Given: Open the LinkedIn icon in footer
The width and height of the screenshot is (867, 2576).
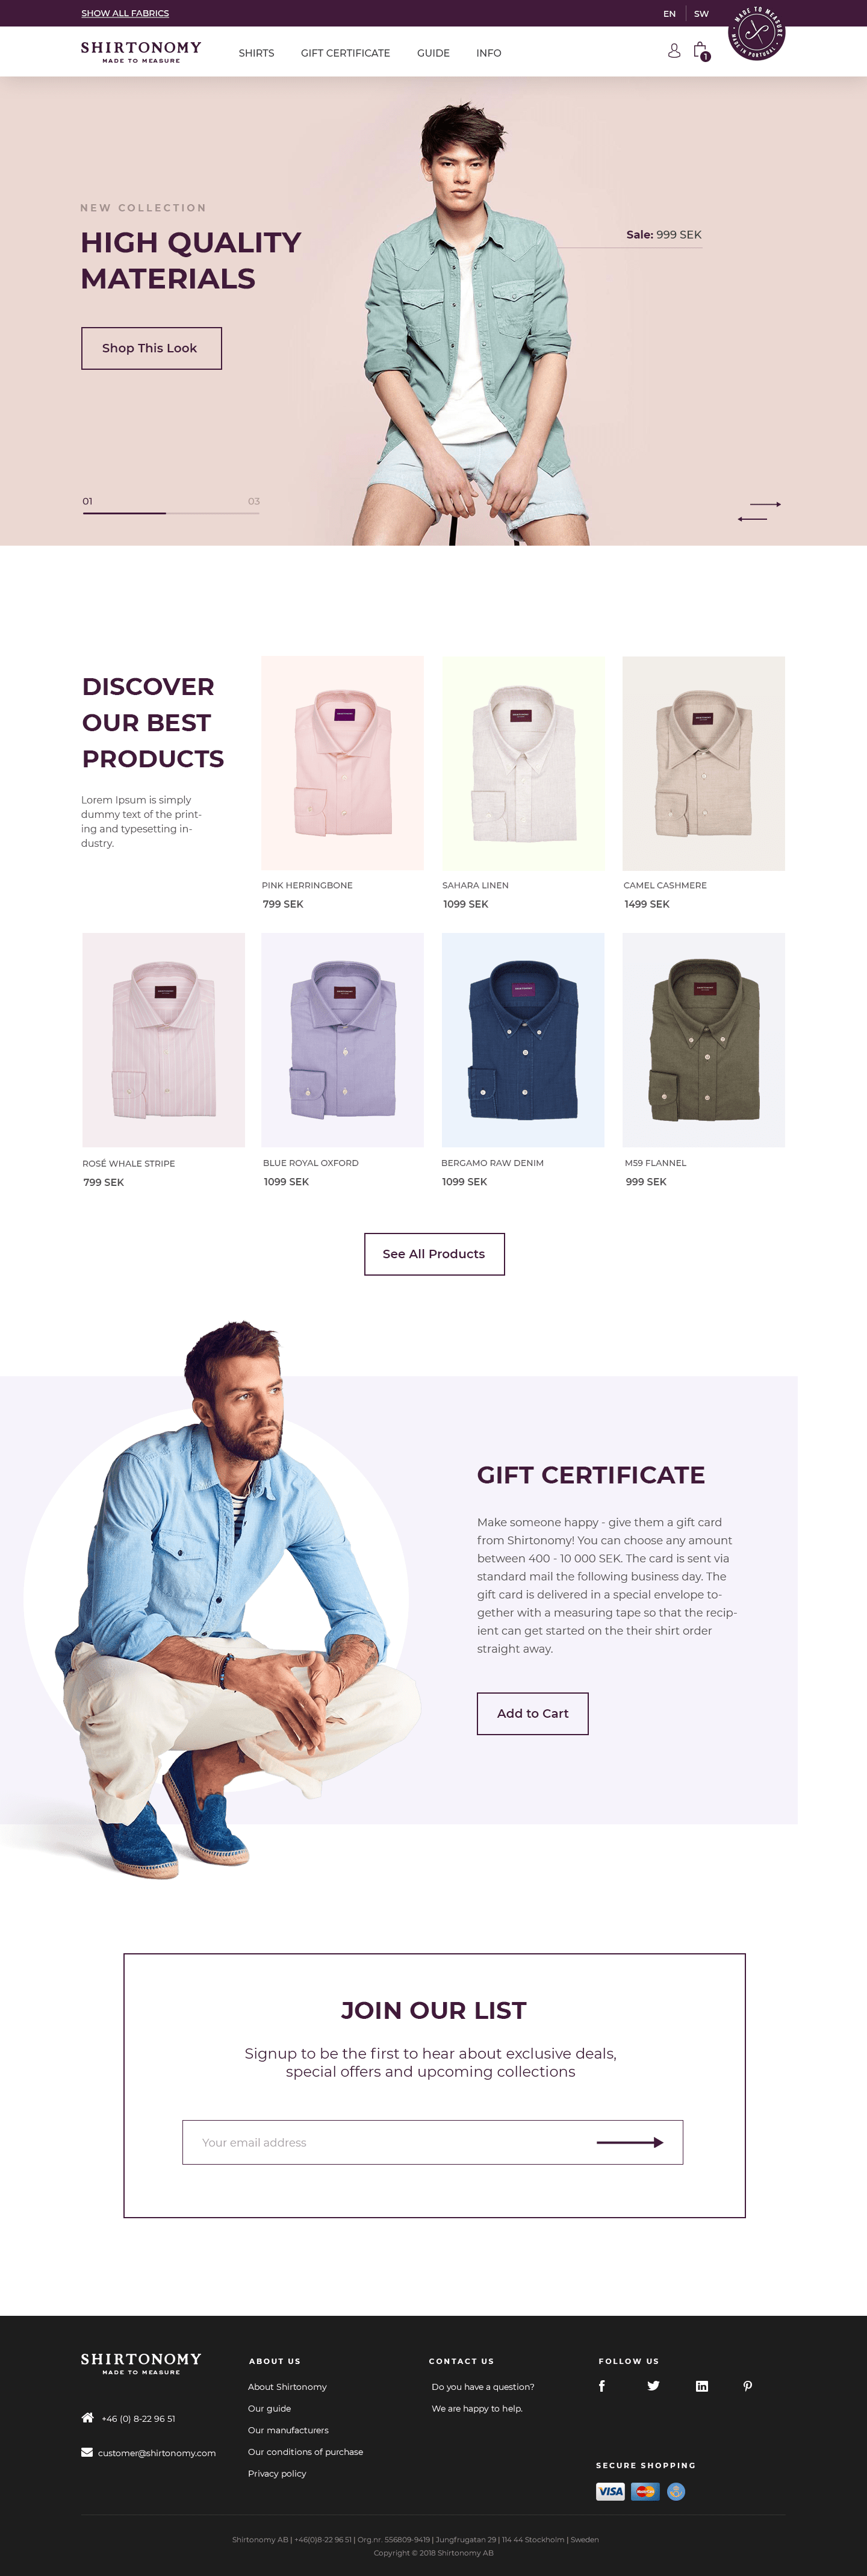Looking at the screenshot, I should pos(702,2386).
